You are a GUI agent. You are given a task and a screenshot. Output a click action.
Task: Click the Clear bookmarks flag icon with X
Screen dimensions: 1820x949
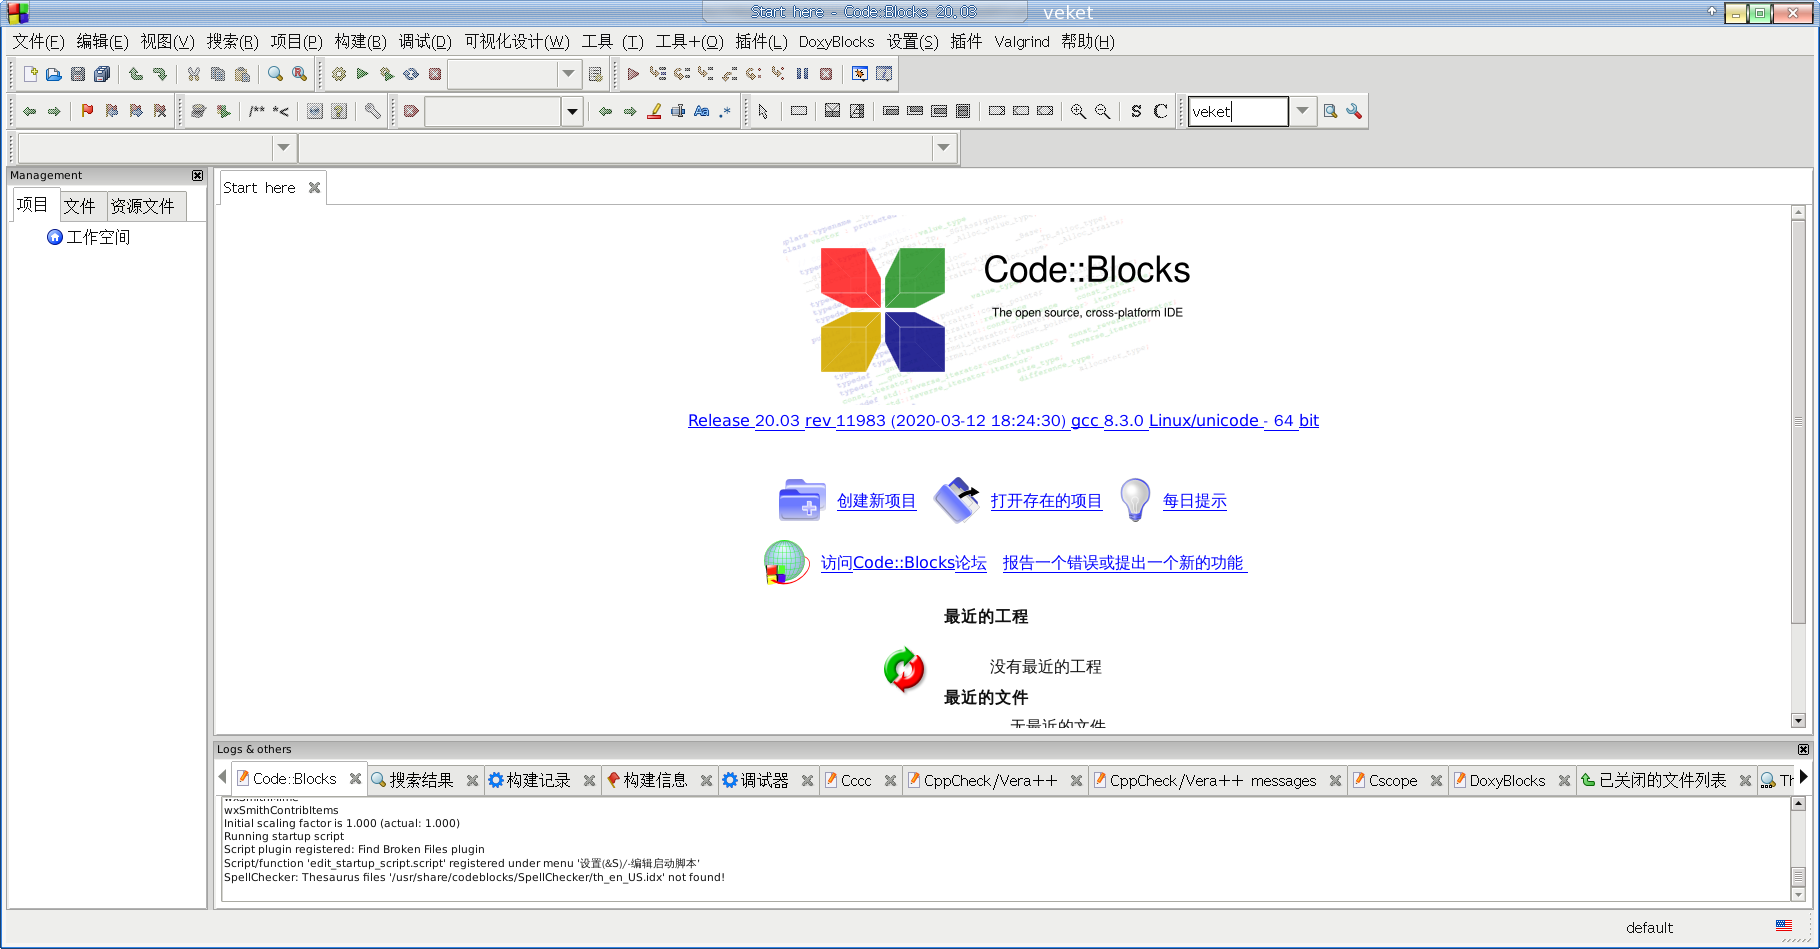[x=160, y=111]
